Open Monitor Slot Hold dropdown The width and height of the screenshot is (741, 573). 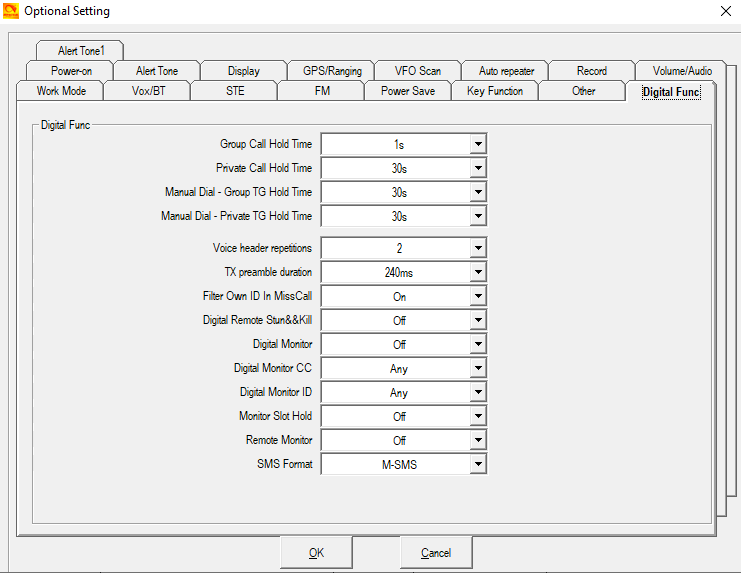[478, 416]
